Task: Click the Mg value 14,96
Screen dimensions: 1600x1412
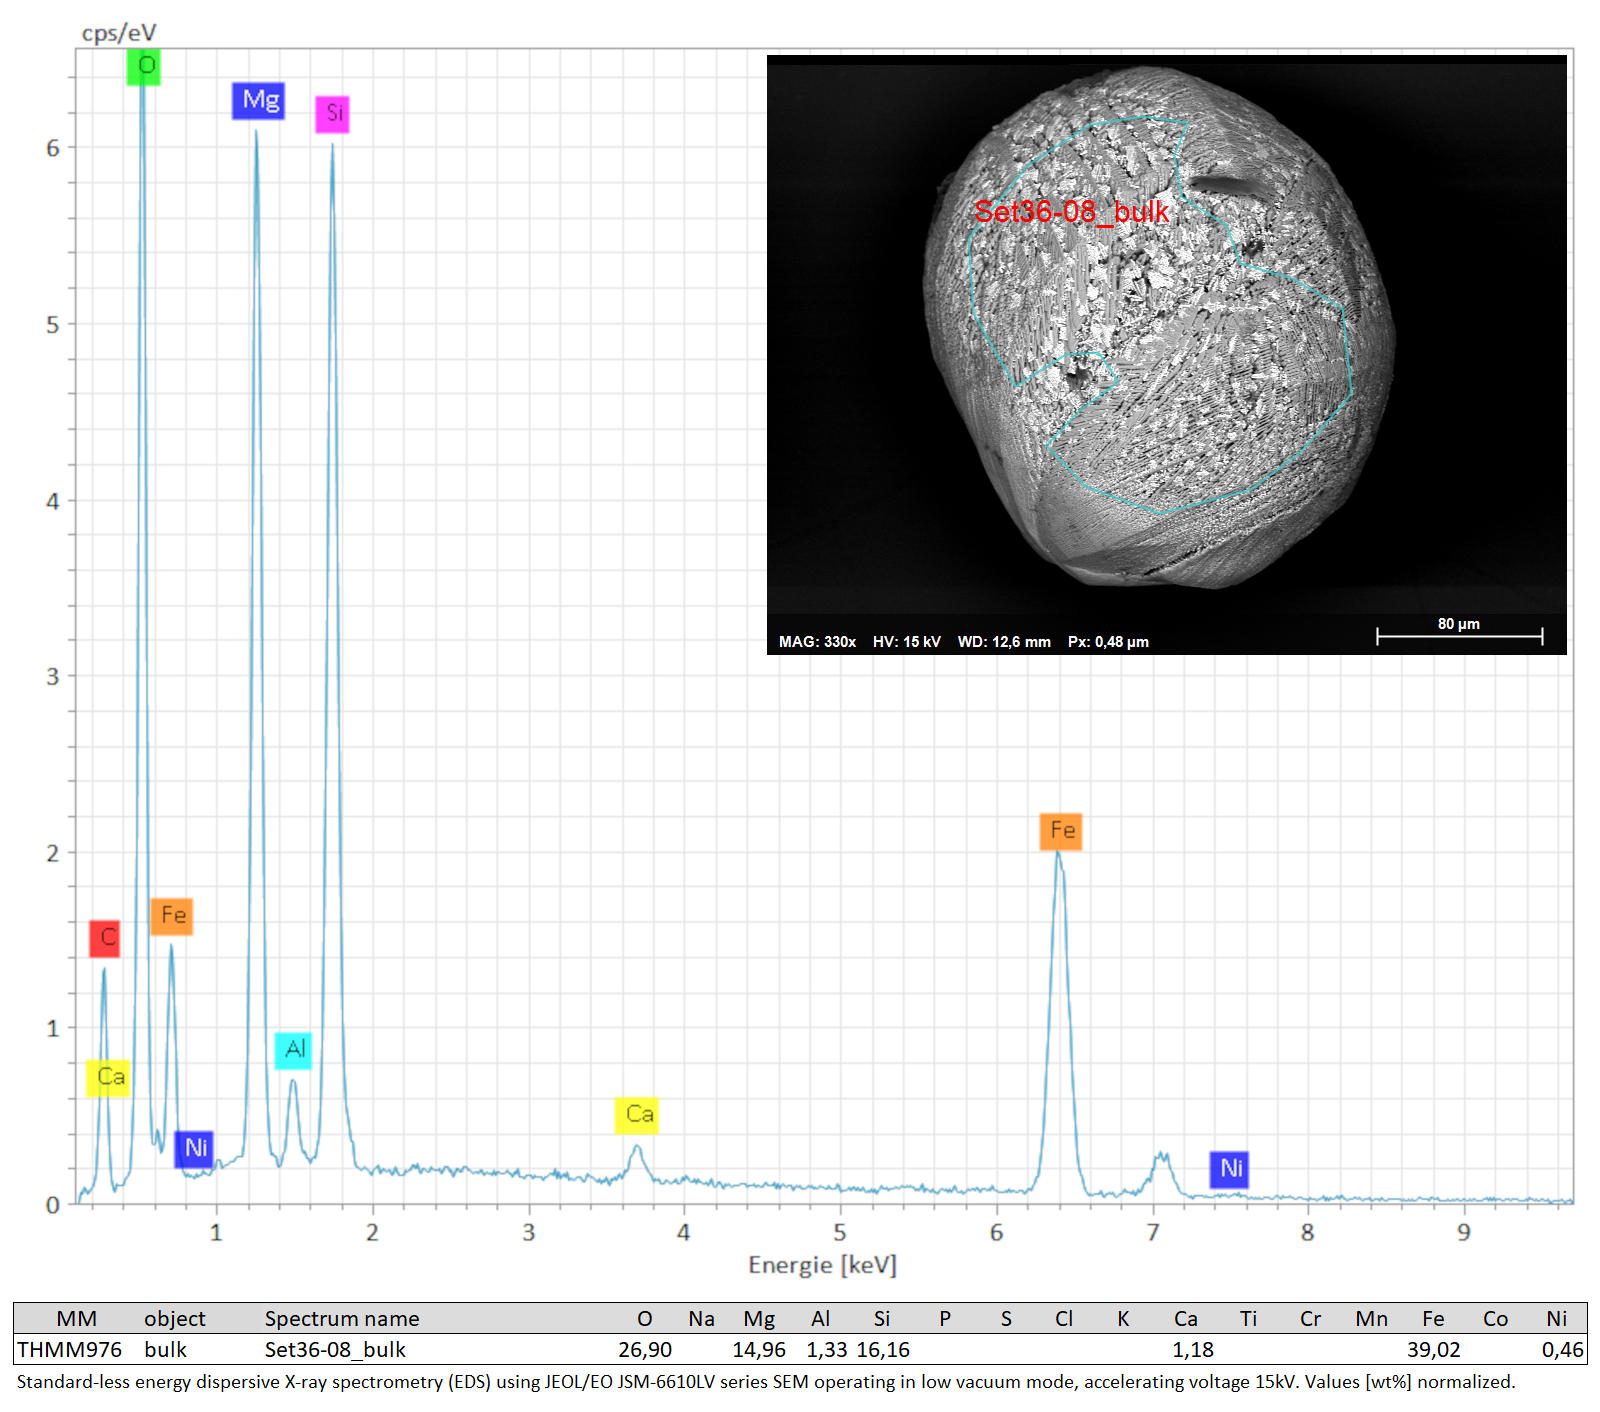Action: pyautogui.click(x=759, y=1350)
